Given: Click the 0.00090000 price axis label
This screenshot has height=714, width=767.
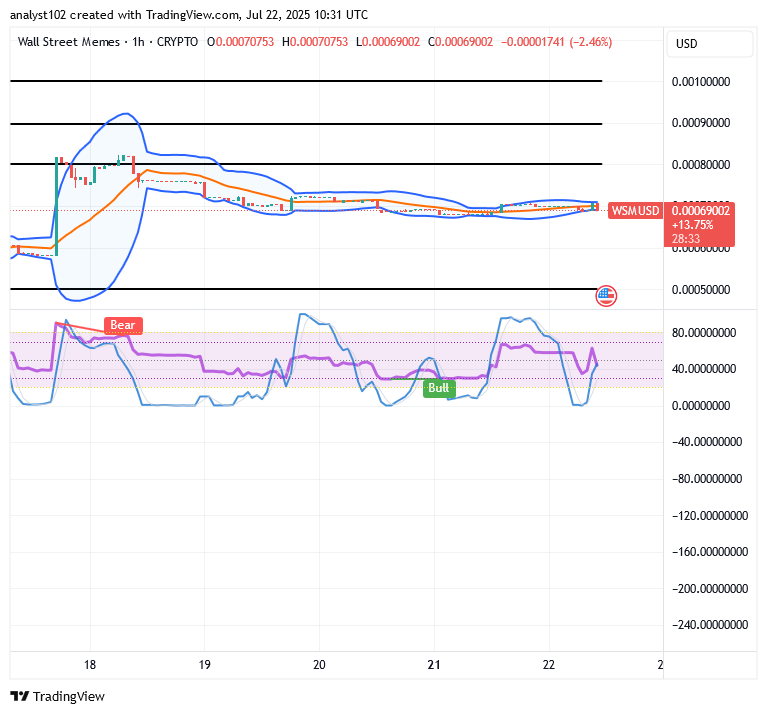Looking at the screenshot, I should [x=701, y=123].
